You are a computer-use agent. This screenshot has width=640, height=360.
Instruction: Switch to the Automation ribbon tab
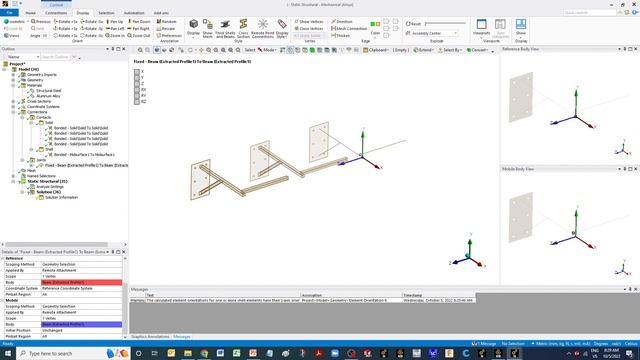[134, 13]
